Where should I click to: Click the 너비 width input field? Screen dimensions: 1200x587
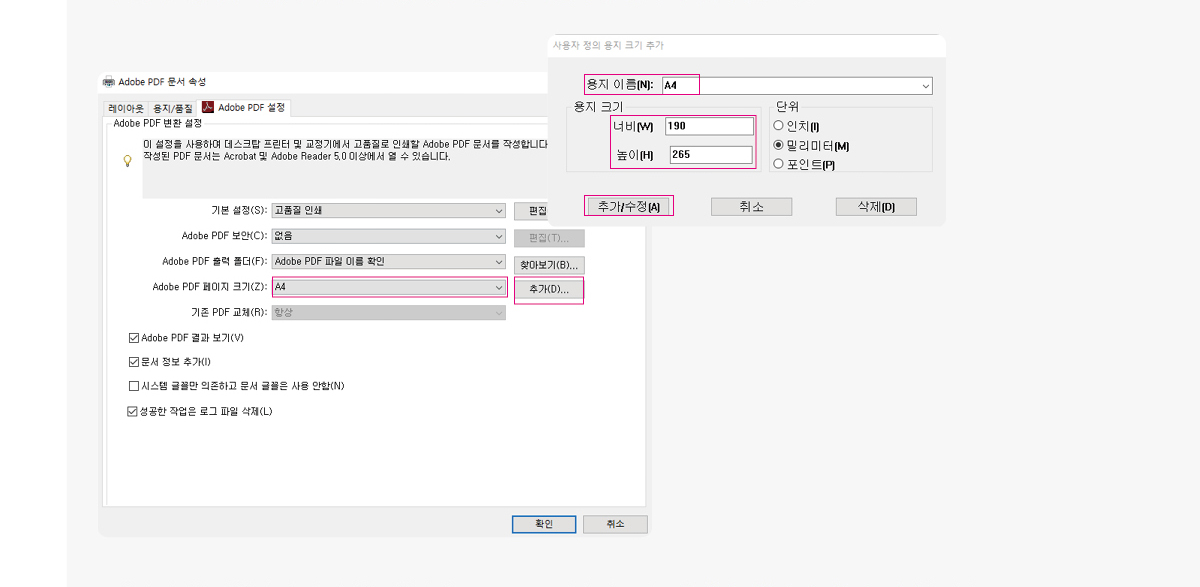coord(707,126)
